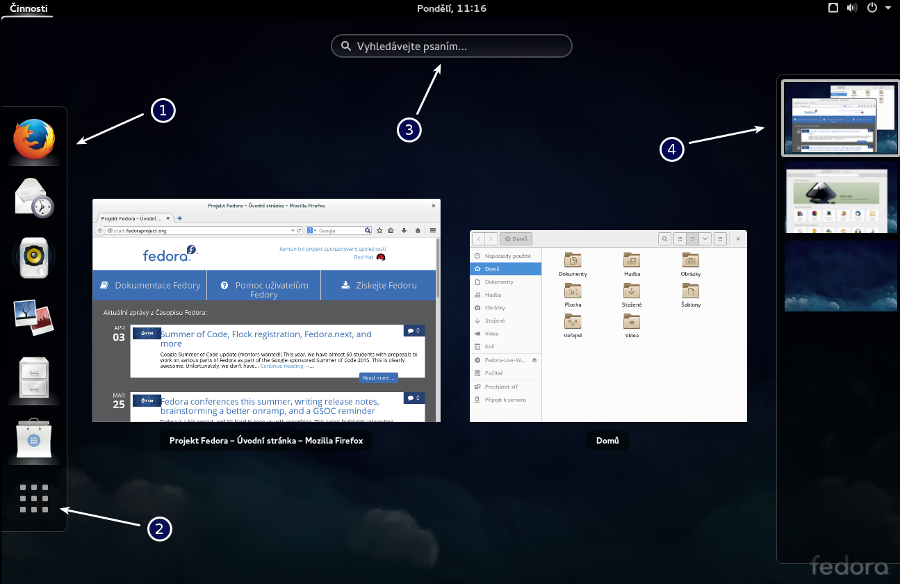The width and height of the screenshot is (900, 584).
Task: Open the Files cabinet icon in dash
Action: click(34, 378)
